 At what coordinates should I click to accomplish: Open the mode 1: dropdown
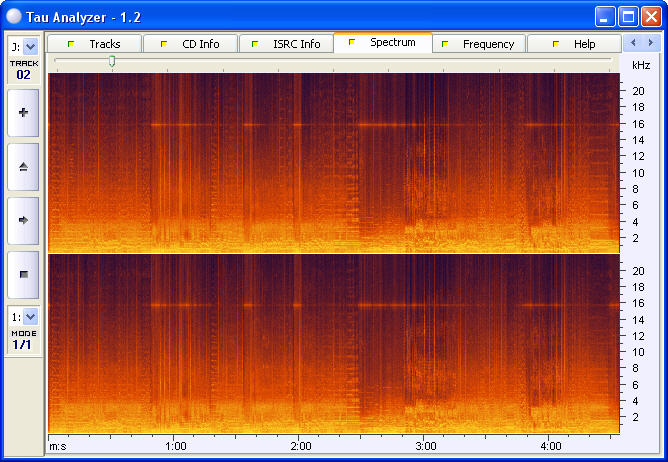tap(30, 317)
